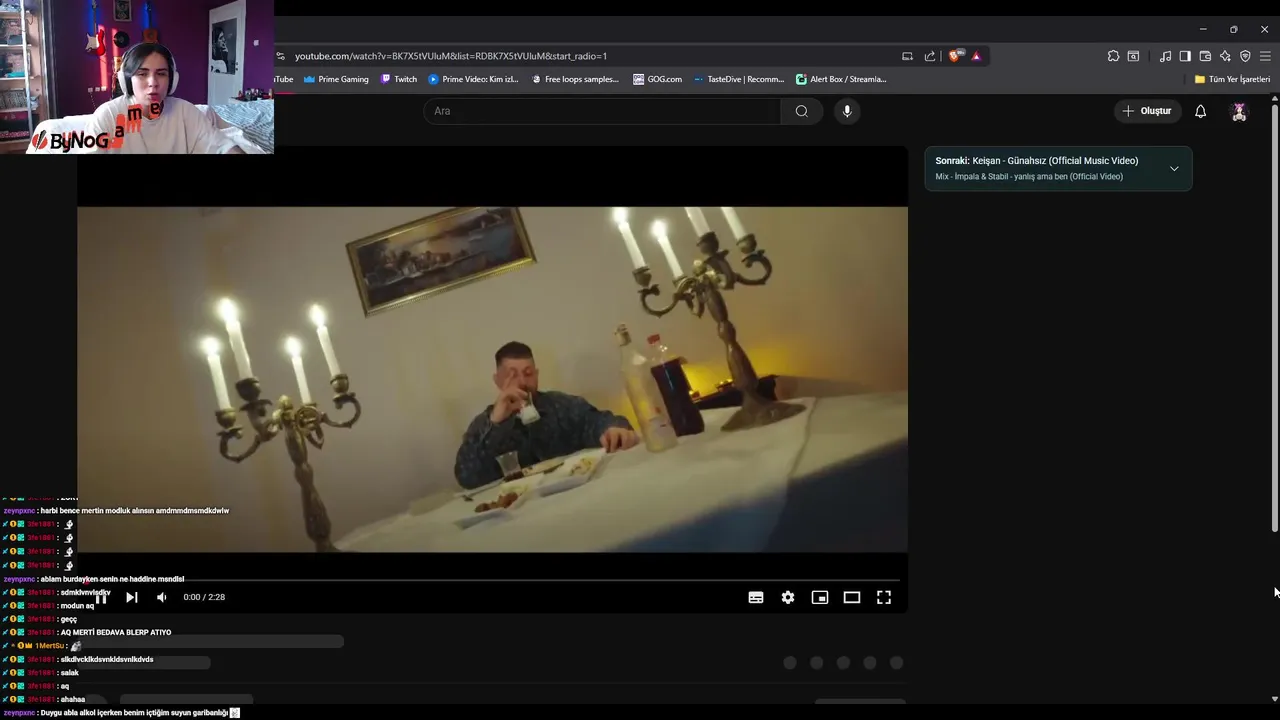Screen dimensions: 1280x720
Task: Open Twitch bookmark
Action: point(399,79)
